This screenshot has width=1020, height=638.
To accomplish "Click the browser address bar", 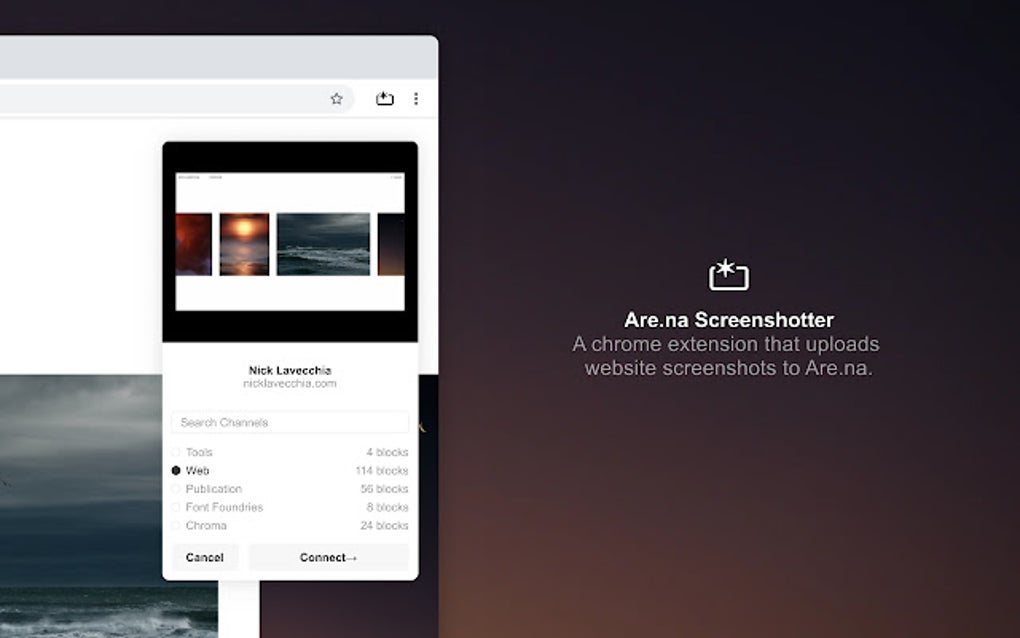I will tap(176, 99).
